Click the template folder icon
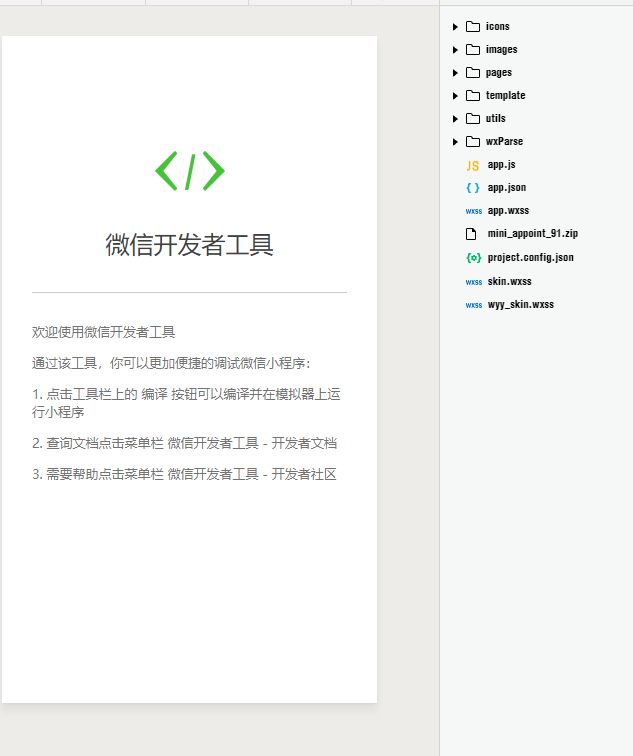Viewport: 633px width, 756px height. [473, 95]
